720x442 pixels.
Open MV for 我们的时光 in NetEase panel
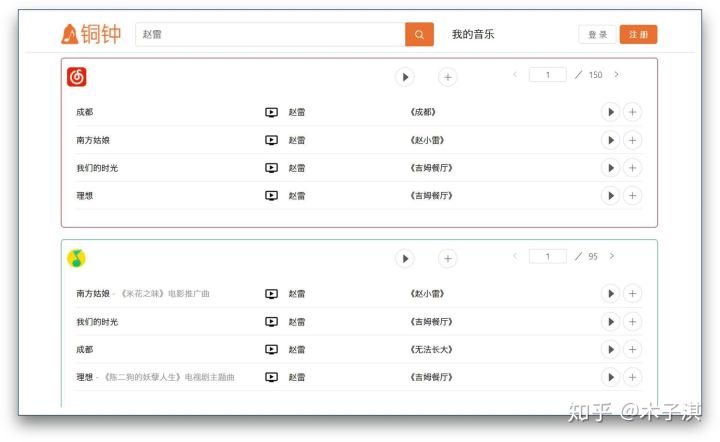click(271, 168)
